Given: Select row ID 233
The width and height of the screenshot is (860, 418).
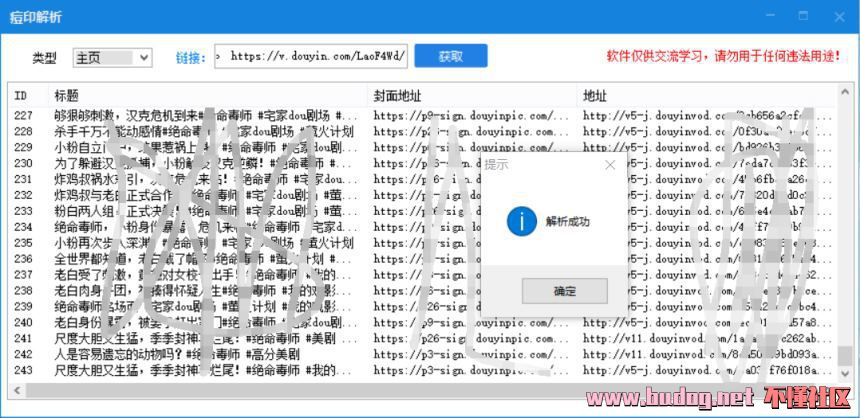Looking at the screenshot, I should pyautogui.click(x=422, y=211).
